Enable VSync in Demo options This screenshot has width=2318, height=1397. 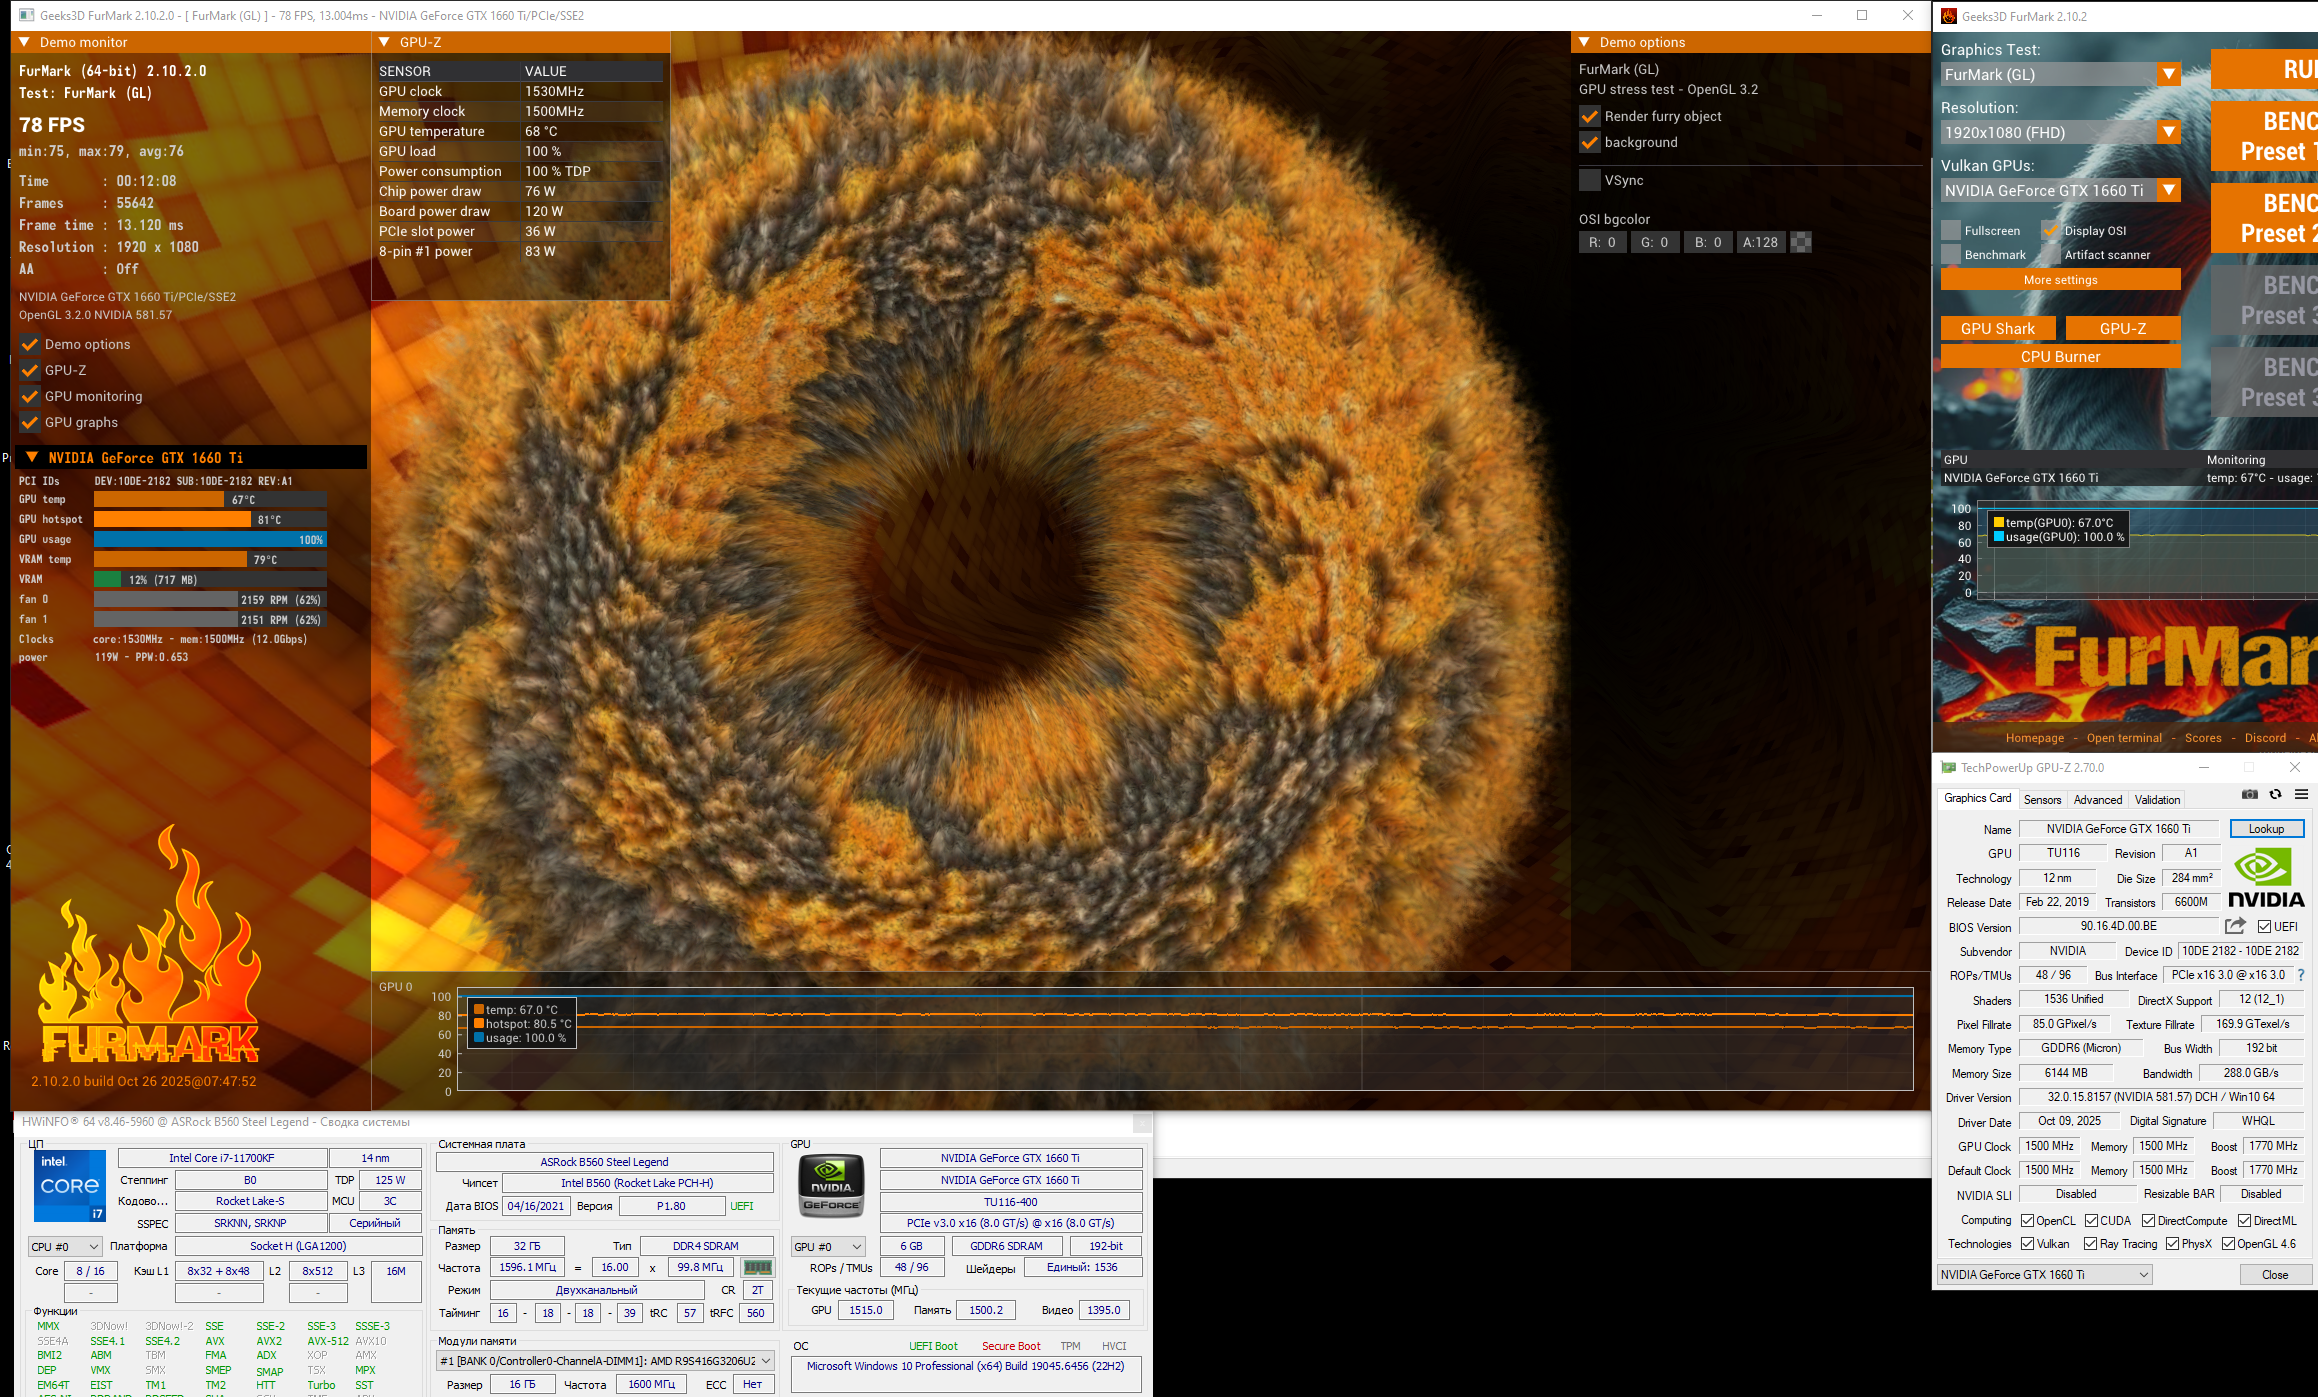tap(1590, 181)
